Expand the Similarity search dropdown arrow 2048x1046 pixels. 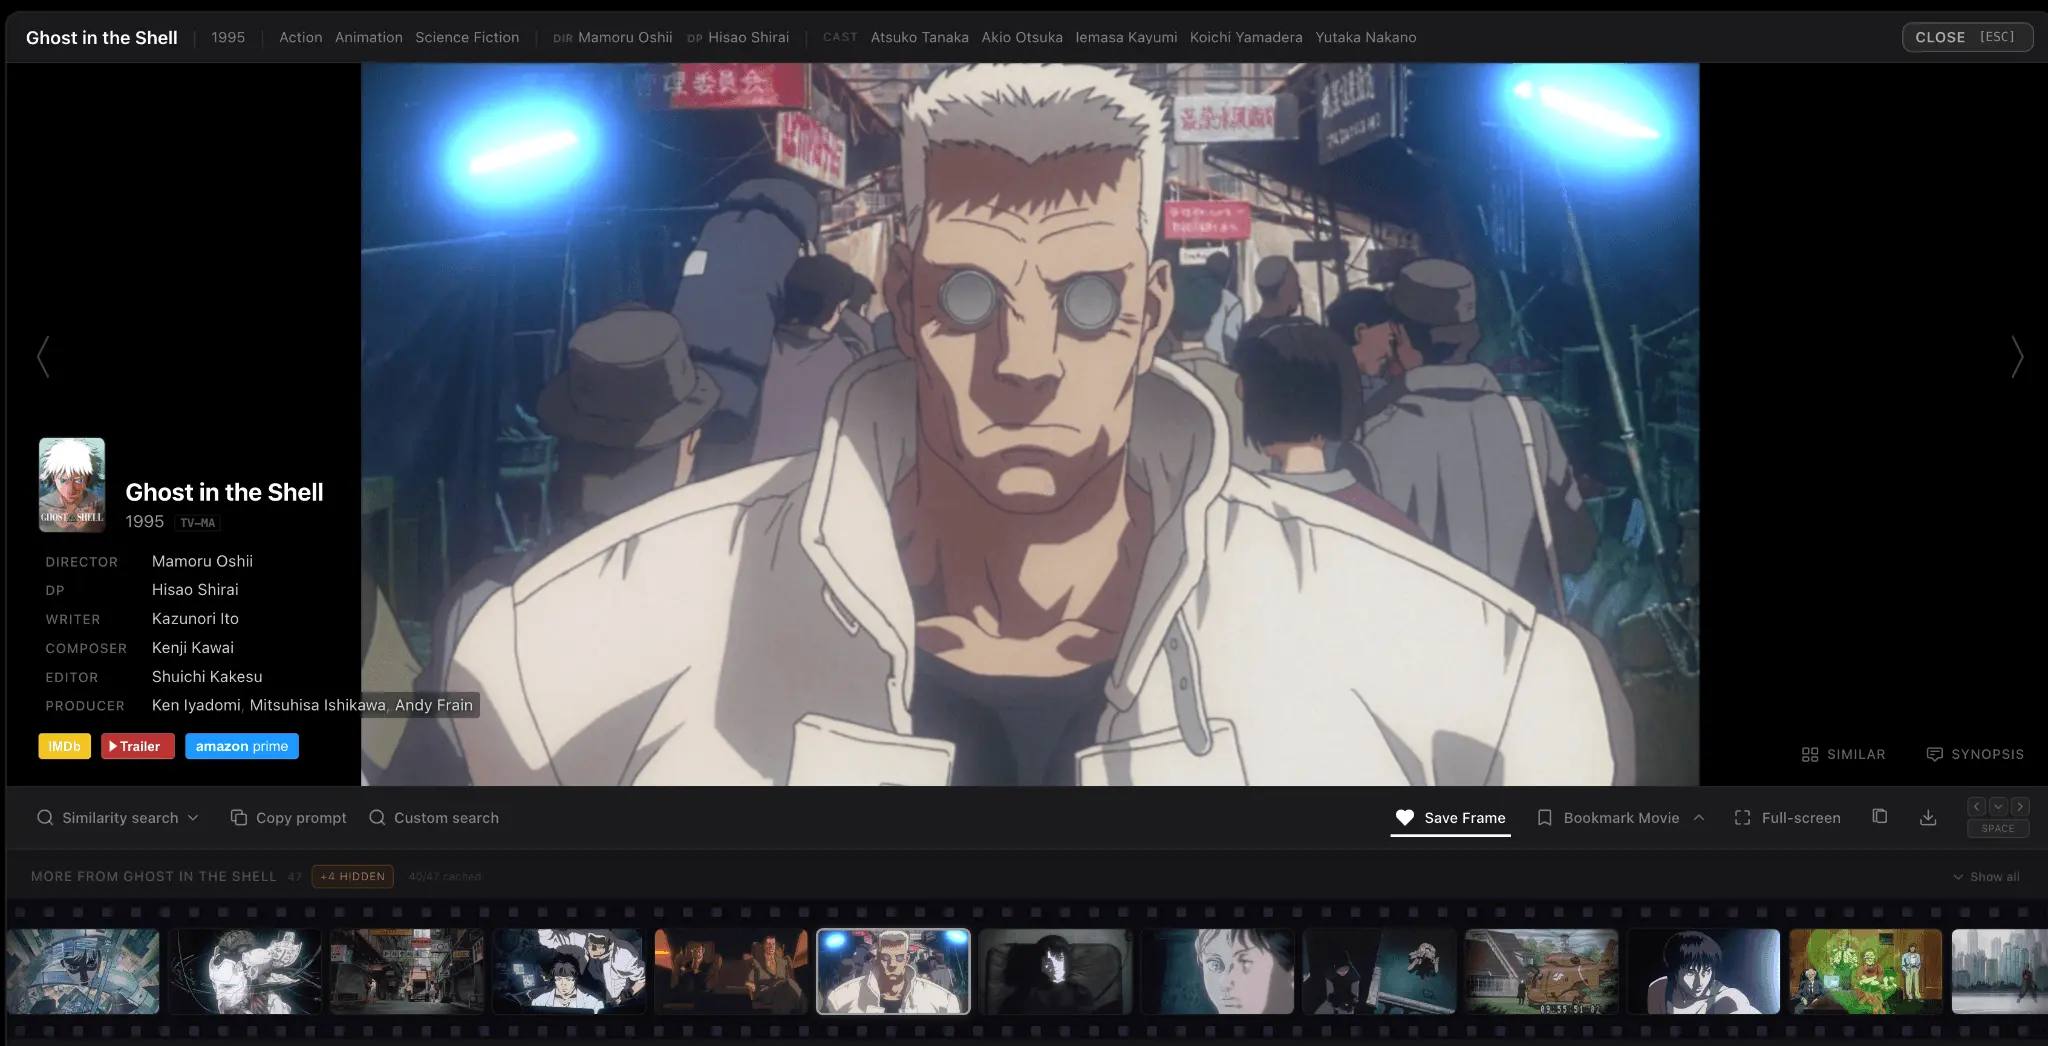click(x=193, y=817)
